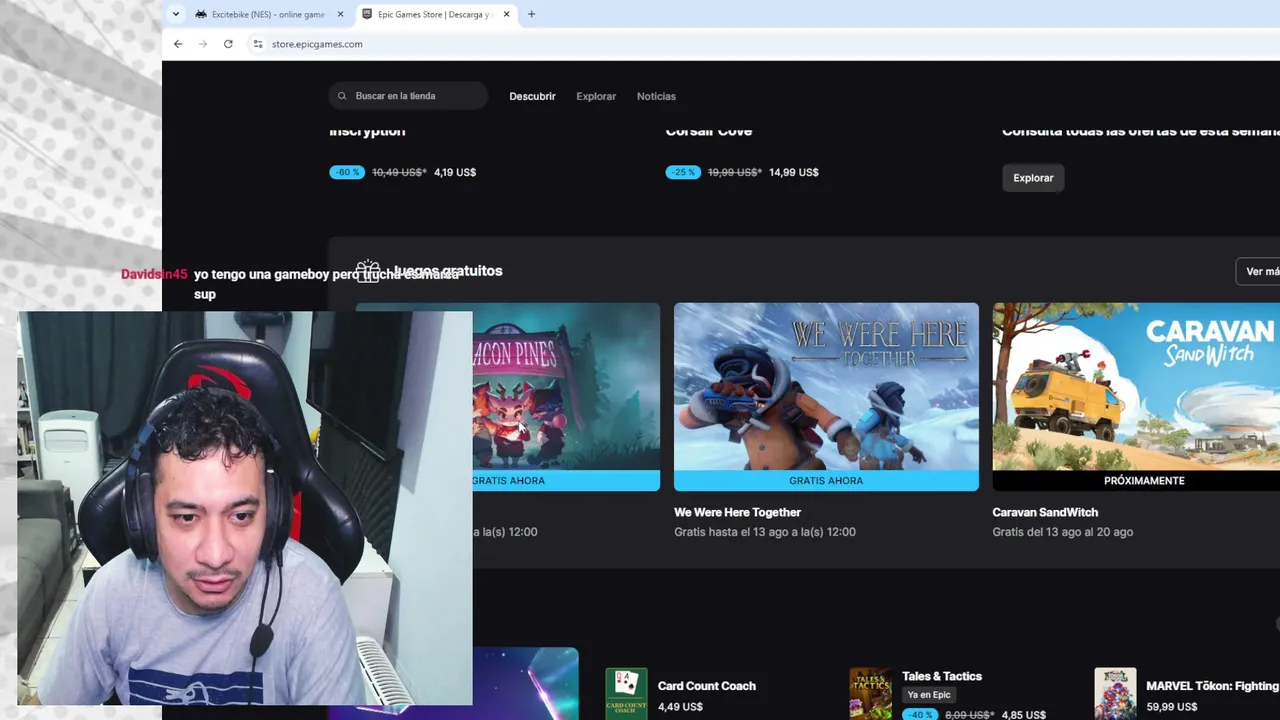Go back to the previous page

(178, 44)
